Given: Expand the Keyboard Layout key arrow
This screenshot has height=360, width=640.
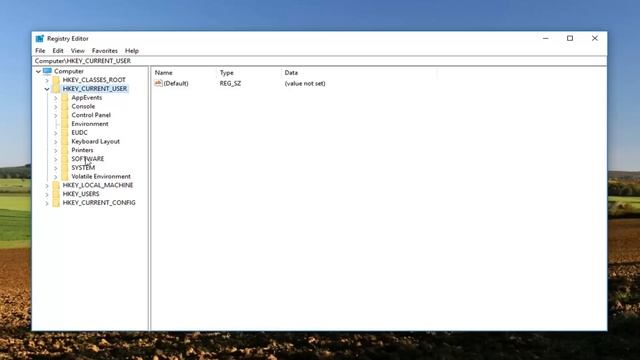Looking at the screenshot, I should pos(56,142).
